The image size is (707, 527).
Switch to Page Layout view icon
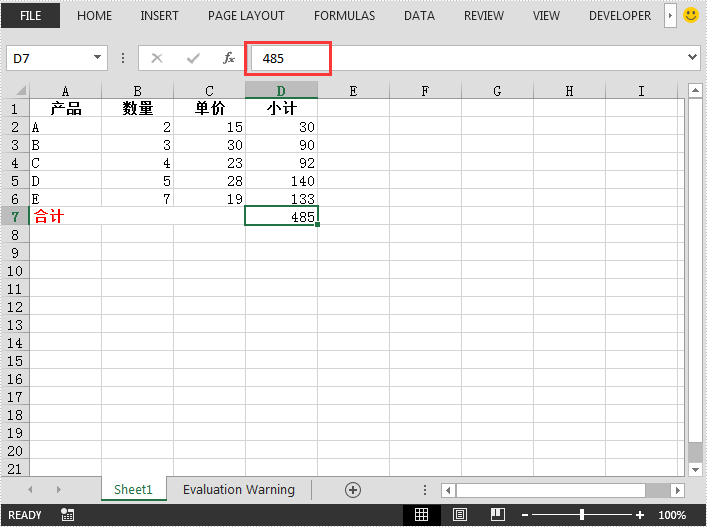[x=459, y=515]
